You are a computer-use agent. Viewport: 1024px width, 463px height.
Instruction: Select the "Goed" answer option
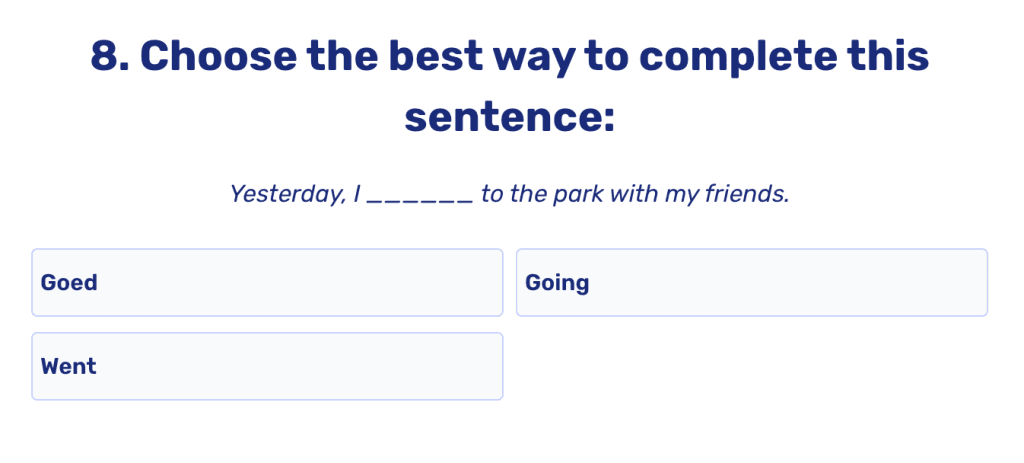pos(267,283)
